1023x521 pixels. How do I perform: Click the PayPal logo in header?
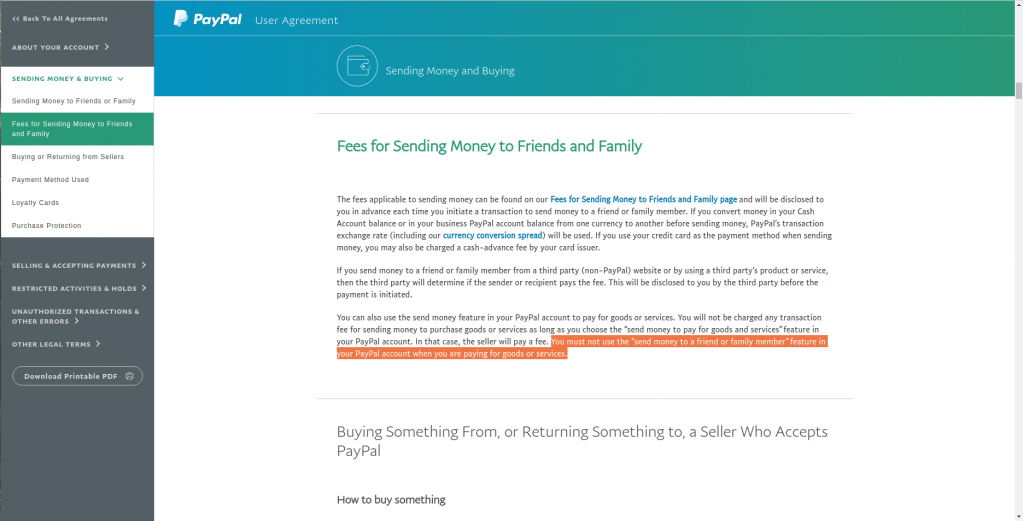207,19
